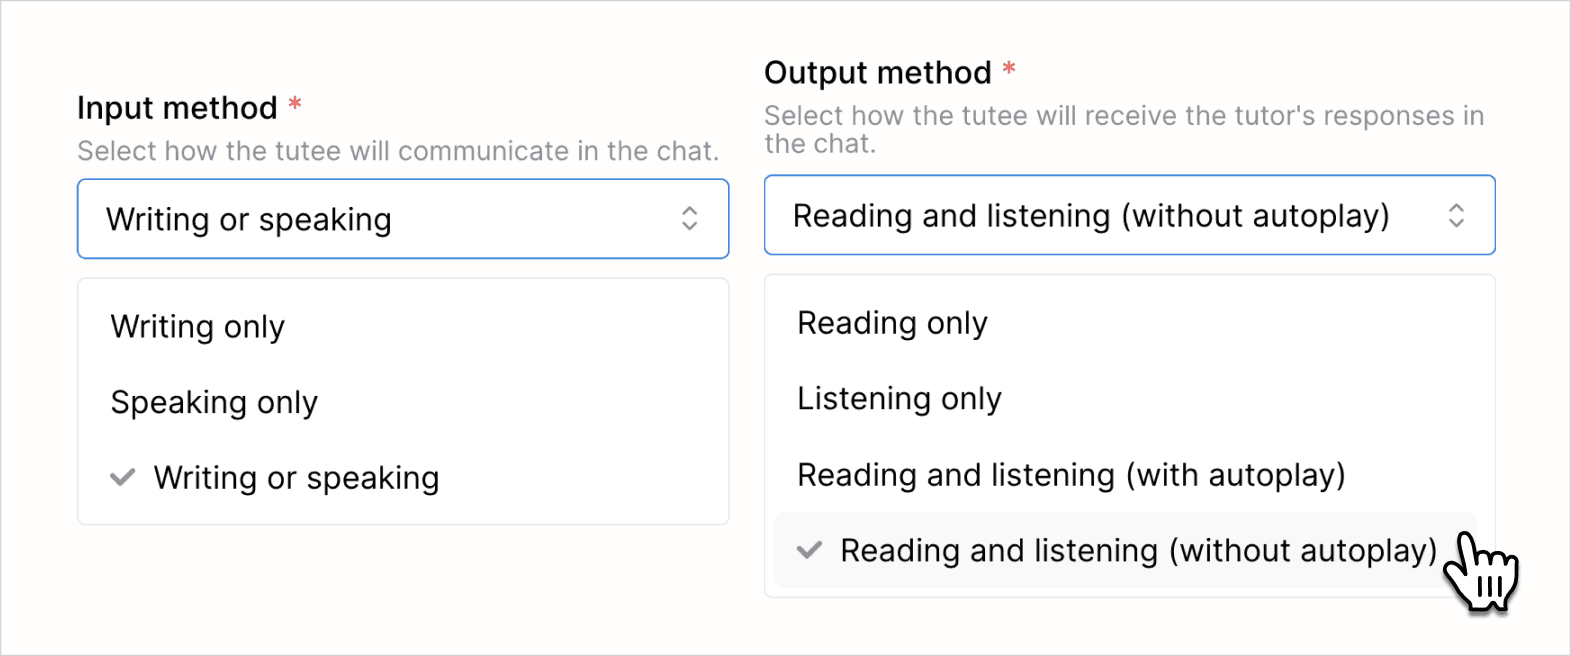1571x656 pixels.
Task: Click the red asterisk next to Output method
Action: point(1009,69)
